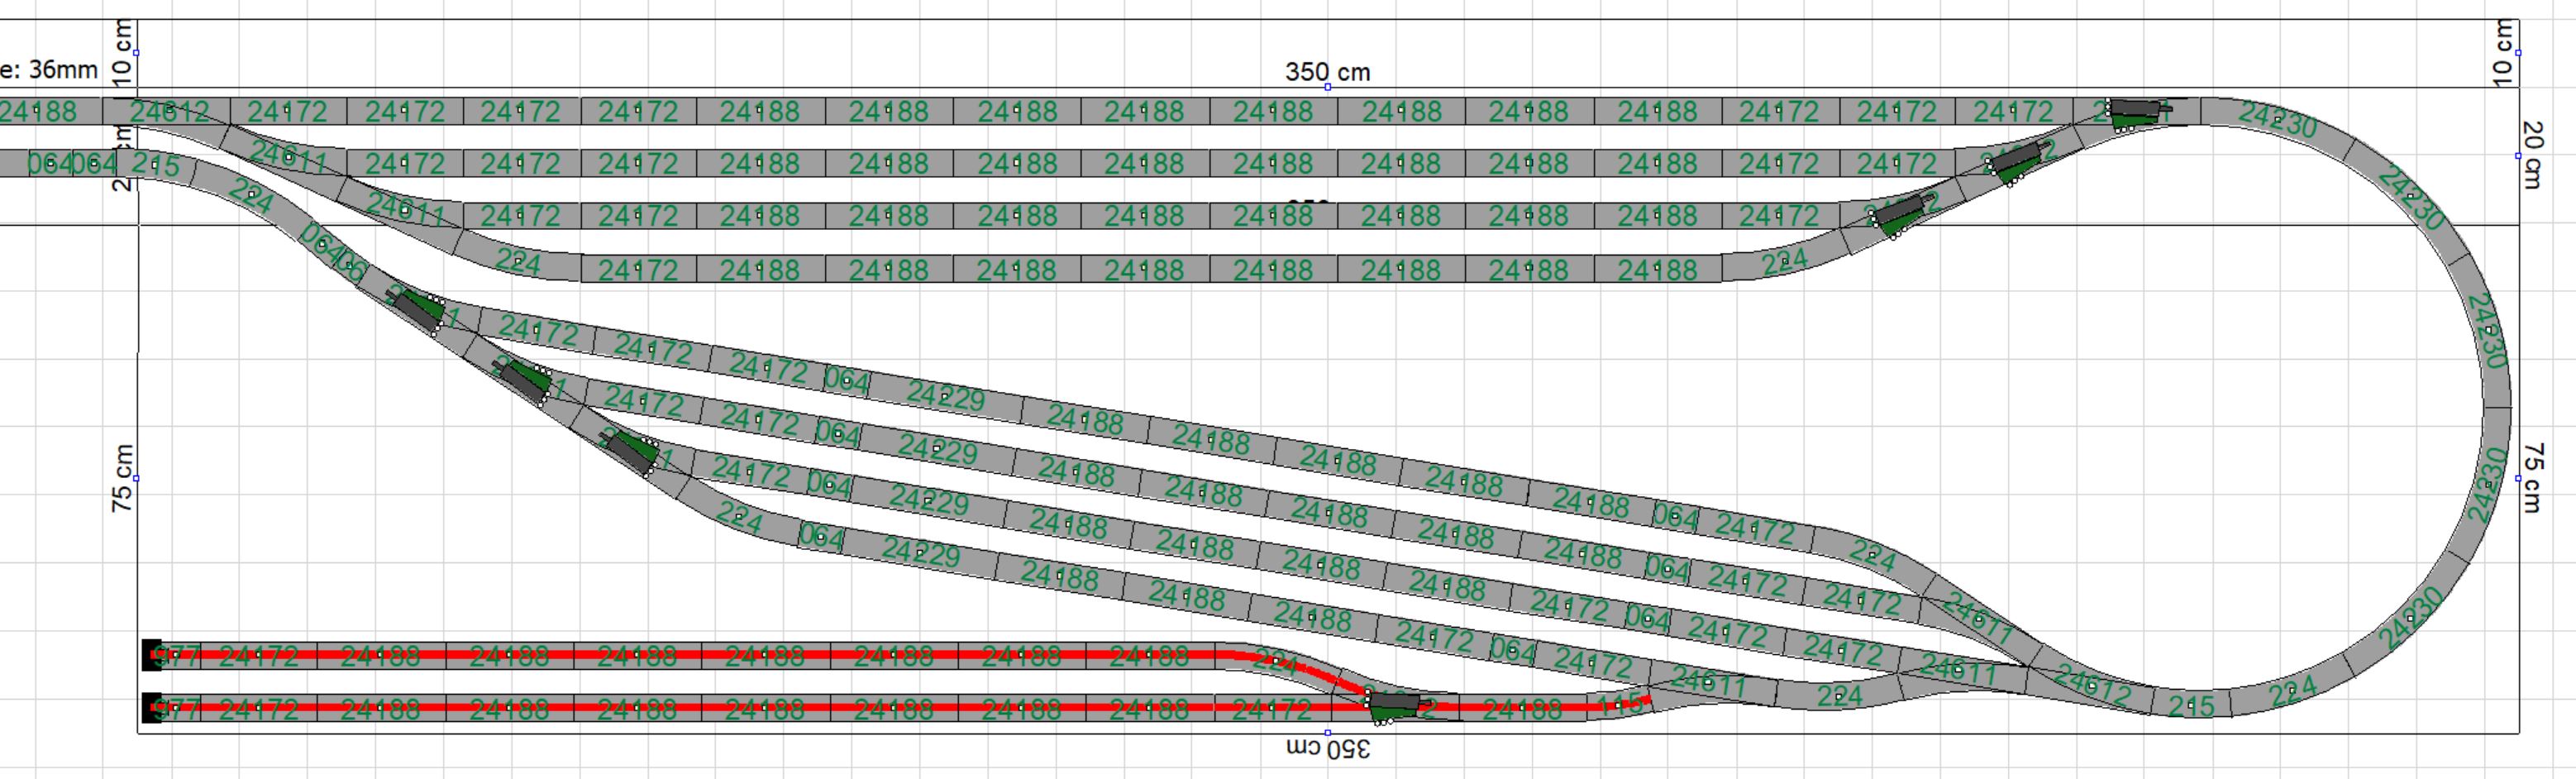Select 24172 next to upper buffer stop
This screenshot has width=2576, height=779.
(x=257, y=655)
